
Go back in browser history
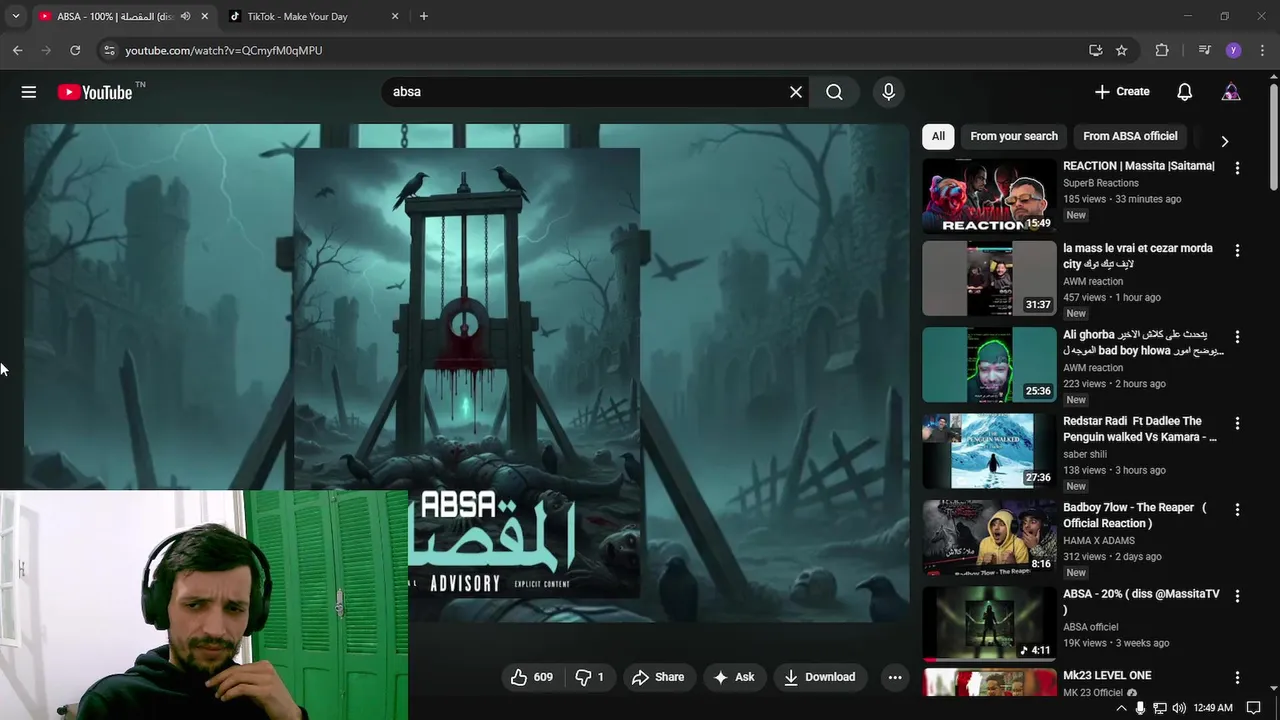click(17, 50)
